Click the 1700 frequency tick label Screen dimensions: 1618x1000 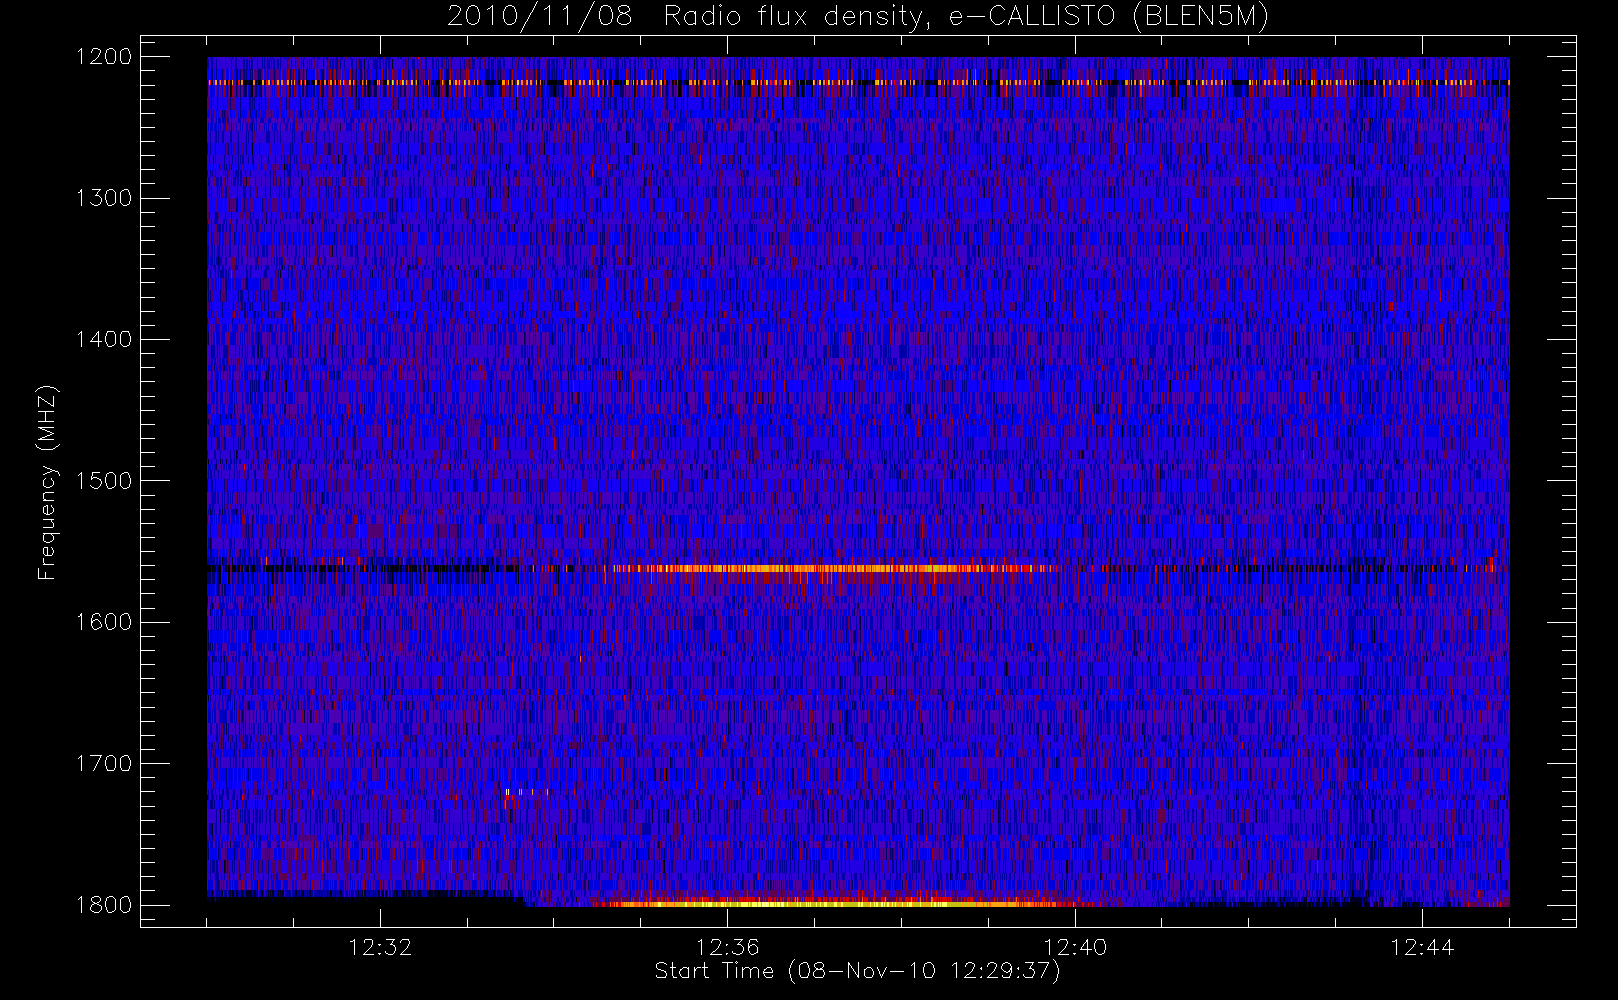tap(104, 764)
